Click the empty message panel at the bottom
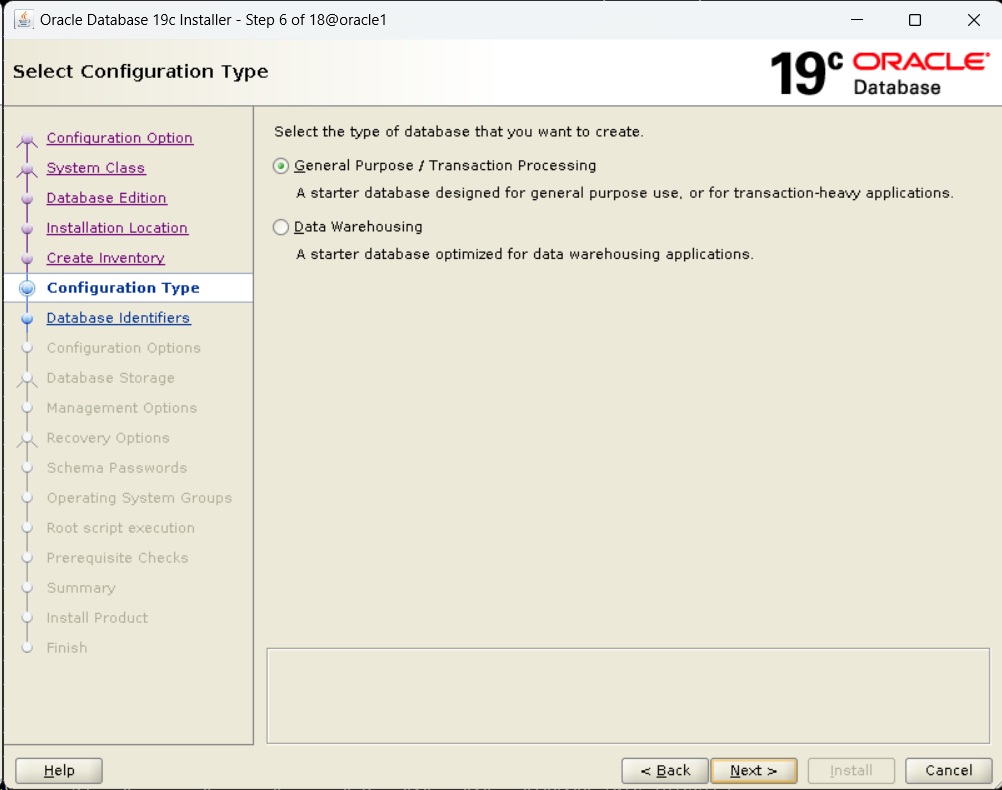The width and height of the screenshot is (1002, 790). tap(627, 695)
